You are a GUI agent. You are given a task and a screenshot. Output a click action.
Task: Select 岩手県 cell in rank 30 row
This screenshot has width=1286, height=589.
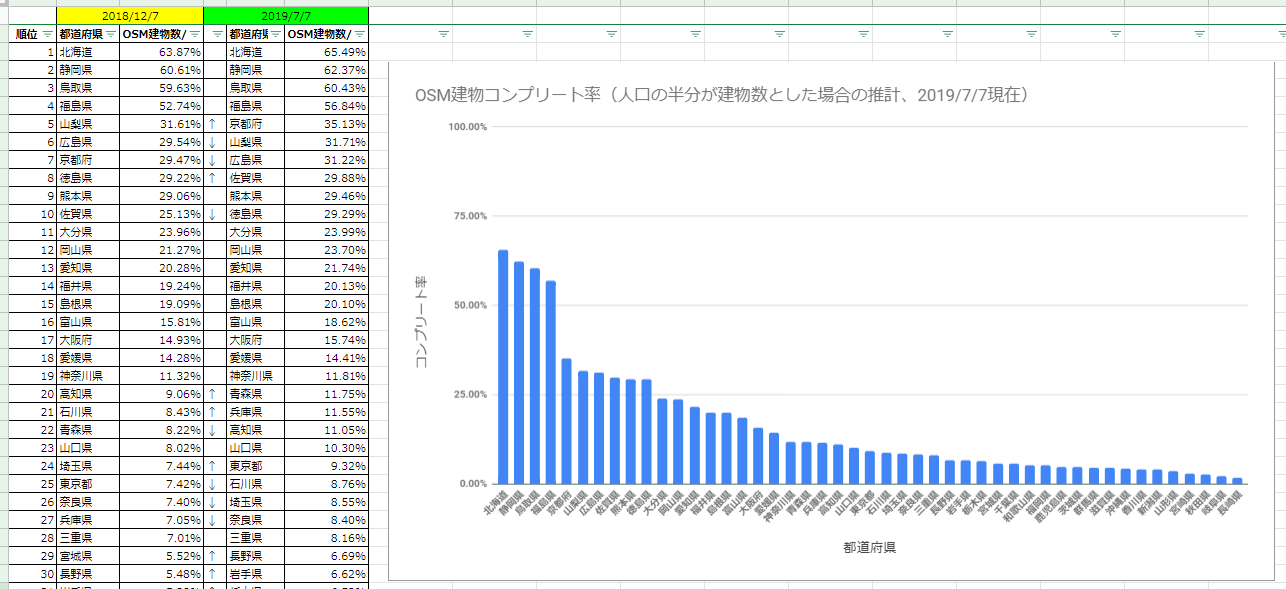255,574
